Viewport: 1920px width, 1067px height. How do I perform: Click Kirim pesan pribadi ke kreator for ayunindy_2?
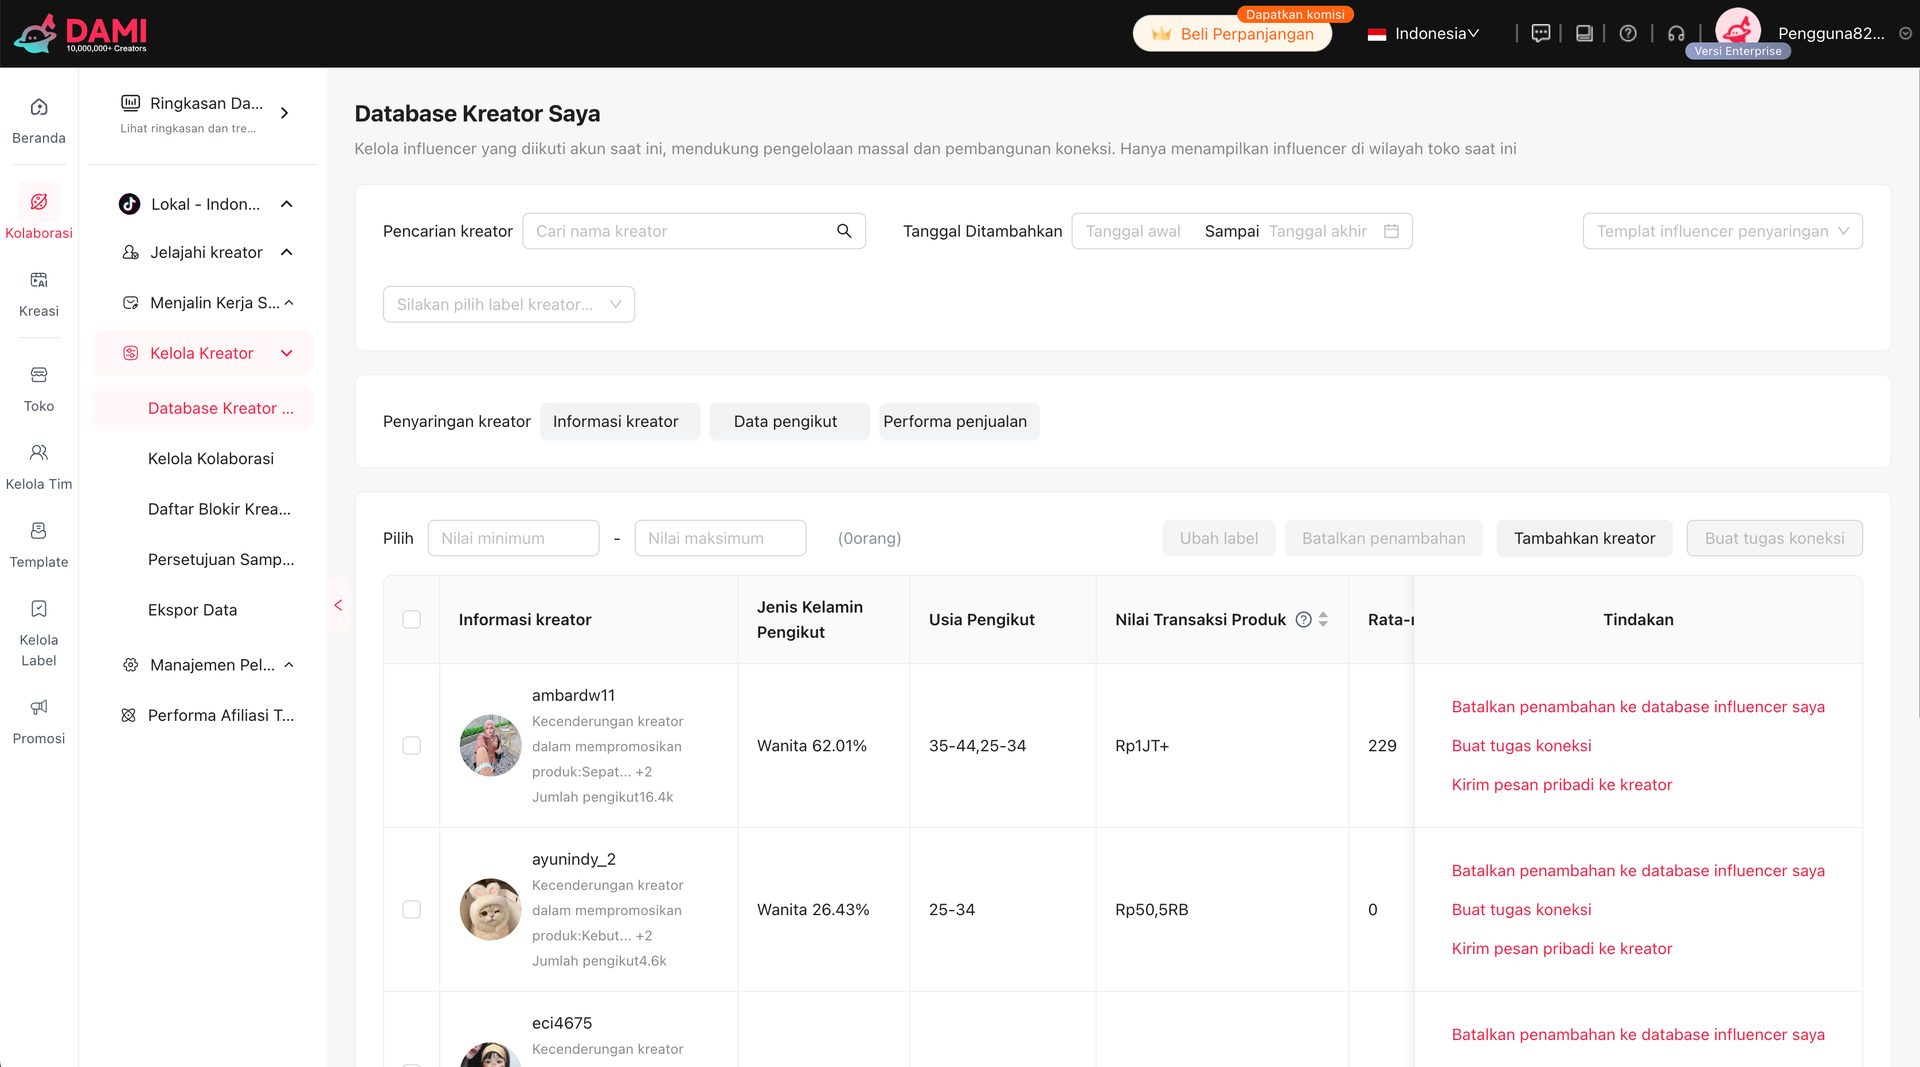1562,948
